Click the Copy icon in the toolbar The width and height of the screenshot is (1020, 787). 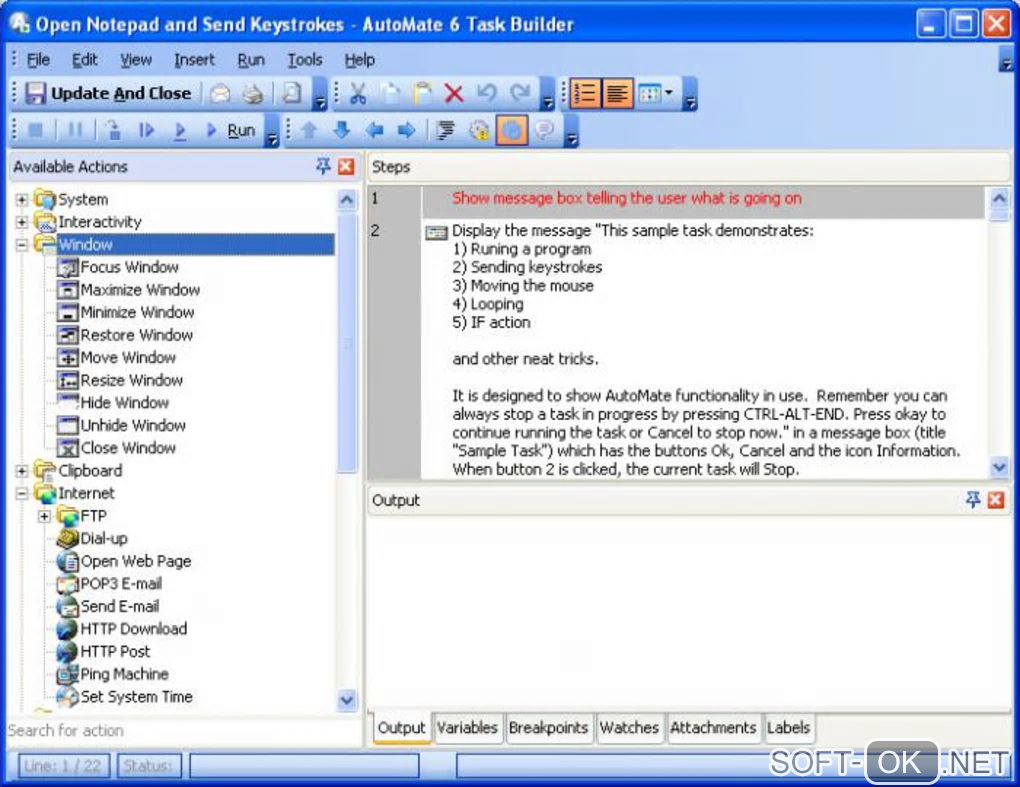[x=390, y=94]
